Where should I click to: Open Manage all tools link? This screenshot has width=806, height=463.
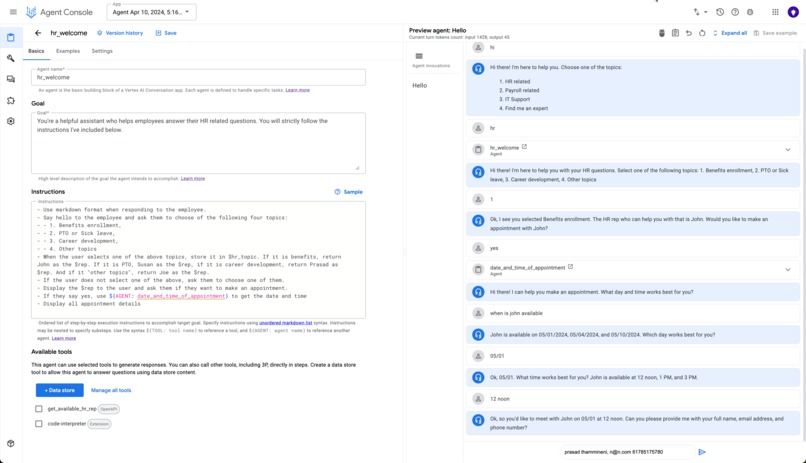coord(111,390)
